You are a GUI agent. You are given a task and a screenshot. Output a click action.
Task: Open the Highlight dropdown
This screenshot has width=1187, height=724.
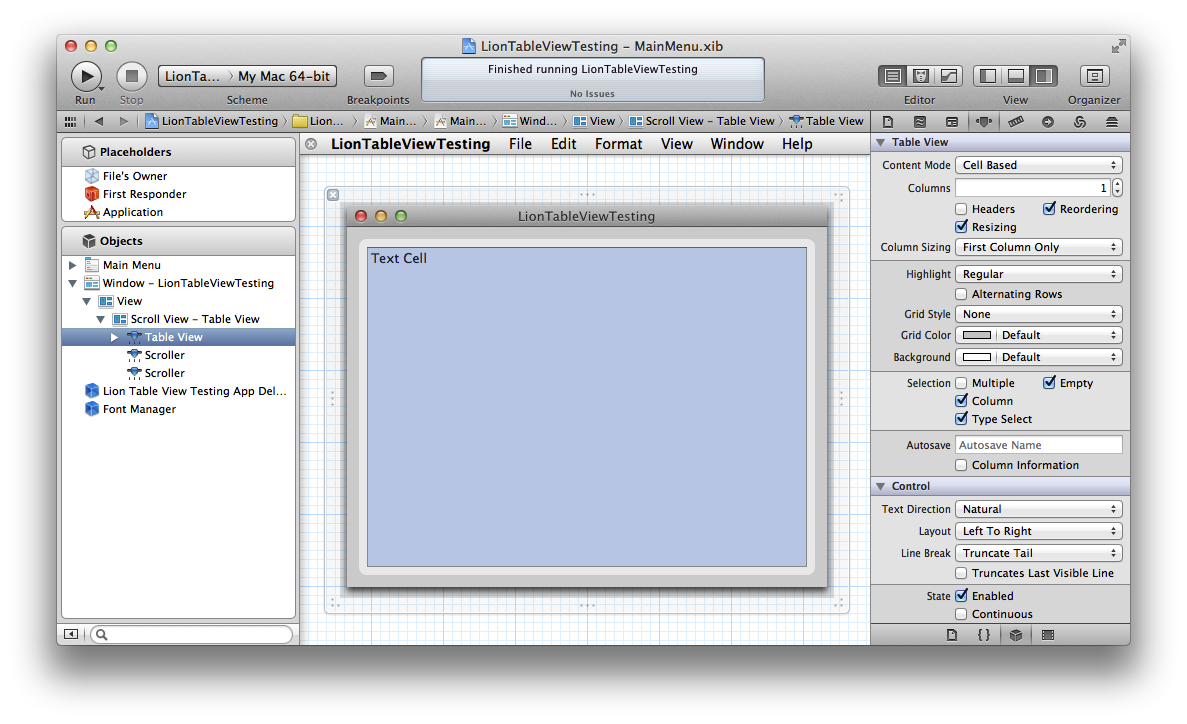pyautogui.click(x=1039, y=274)
